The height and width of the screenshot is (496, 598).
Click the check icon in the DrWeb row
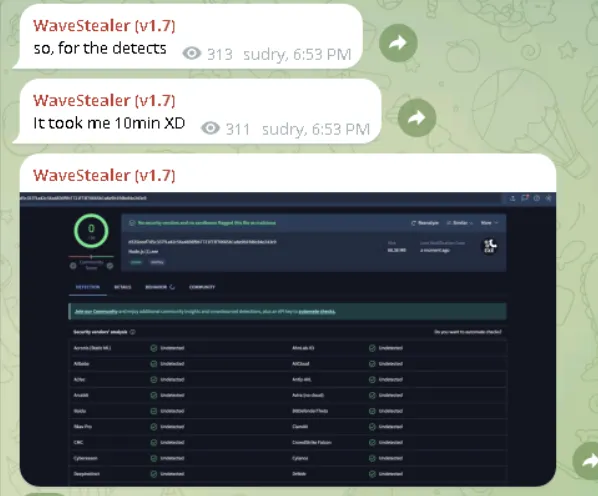[x=372, y=474]
